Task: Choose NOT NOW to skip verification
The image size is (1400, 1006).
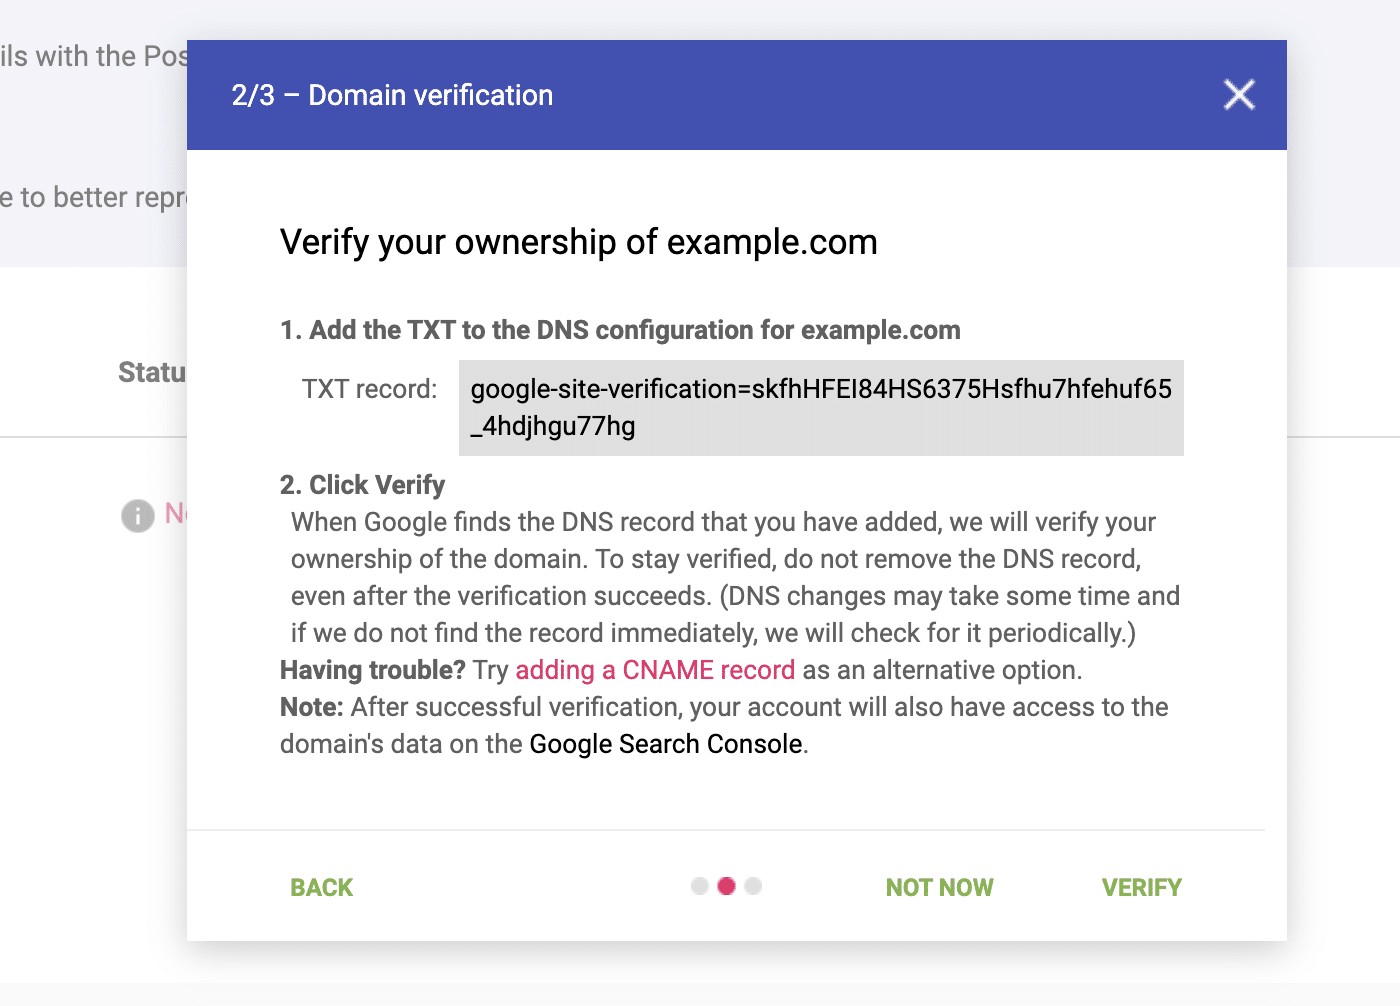Action: pos(938,887)
